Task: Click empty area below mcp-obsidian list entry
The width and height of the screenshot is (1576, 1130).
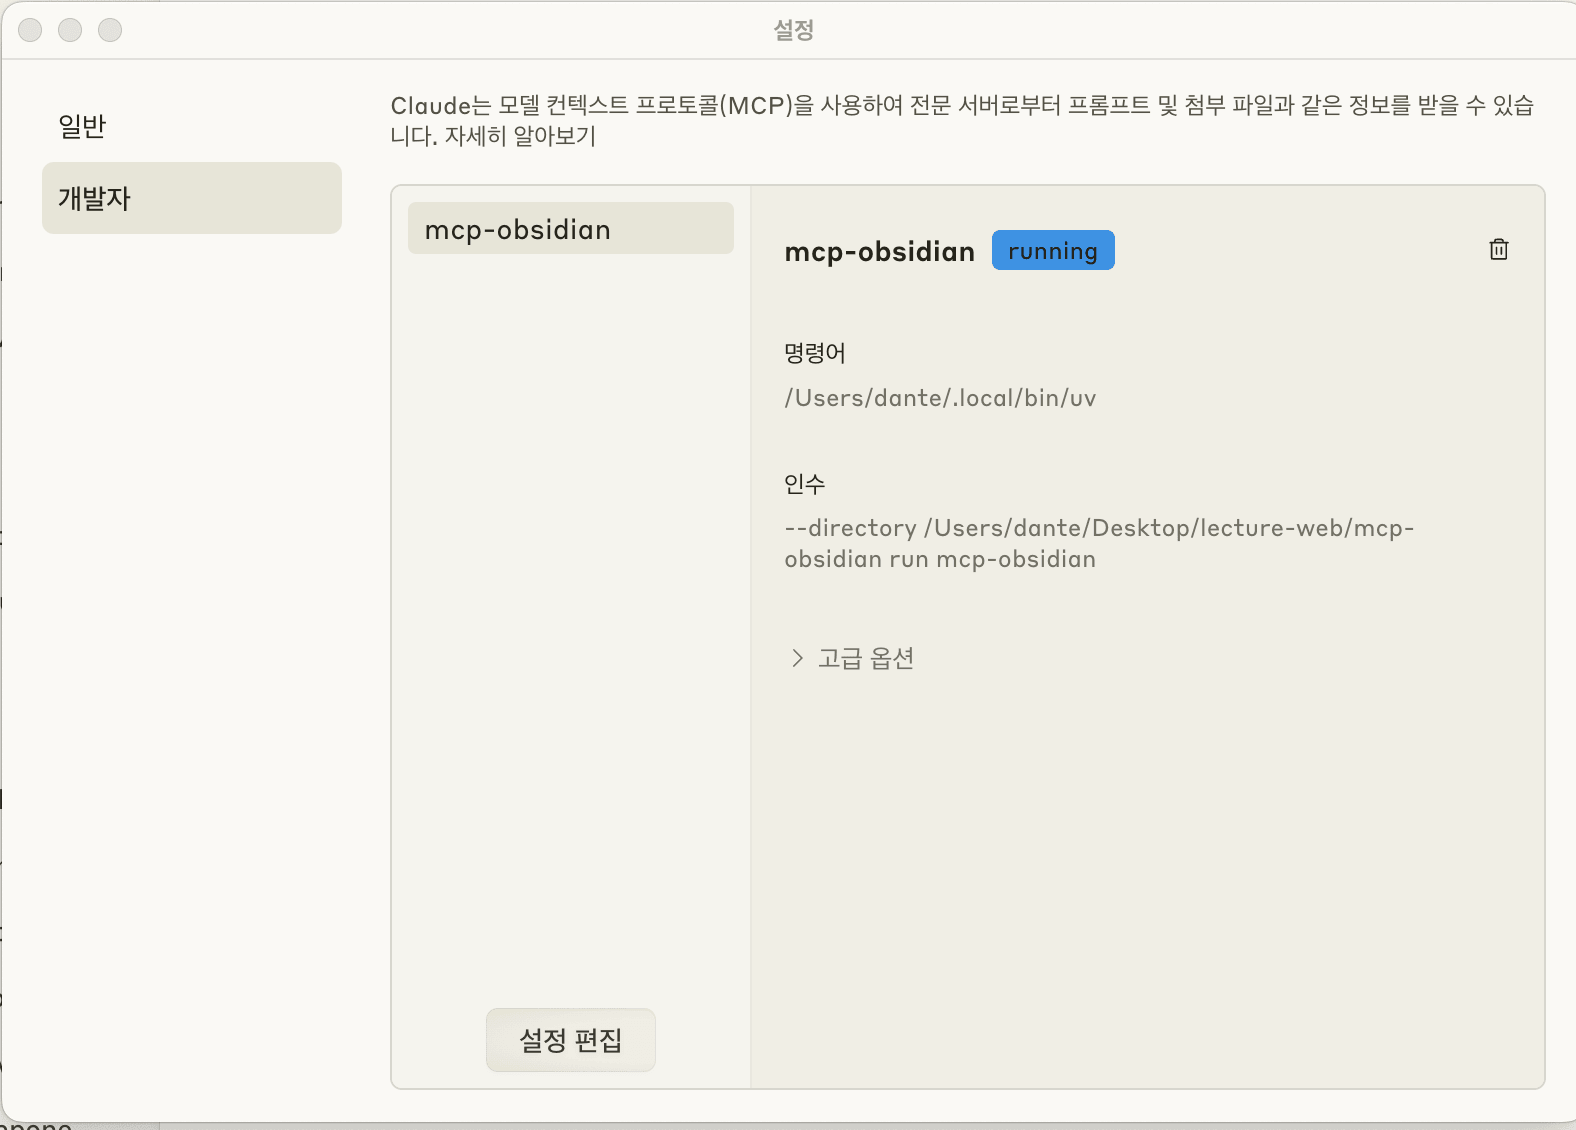Action: click(x=571, y=620)
